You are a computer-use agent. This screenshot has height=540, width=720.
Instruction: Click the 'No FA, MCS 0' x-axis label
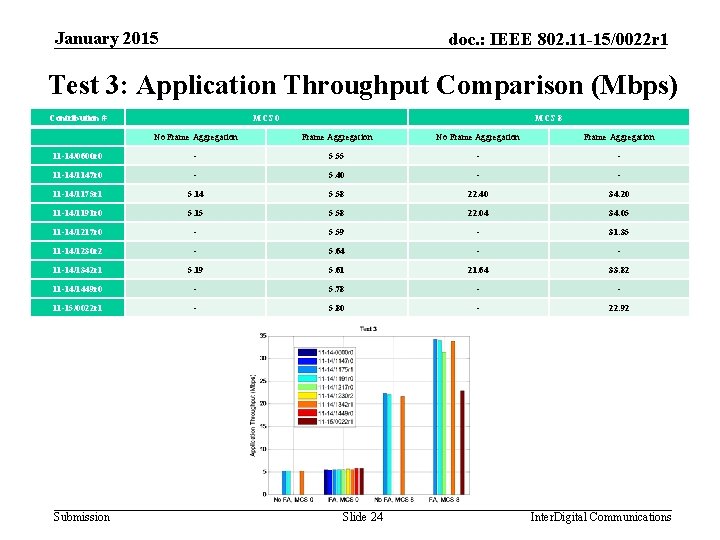tap(293, 500)
